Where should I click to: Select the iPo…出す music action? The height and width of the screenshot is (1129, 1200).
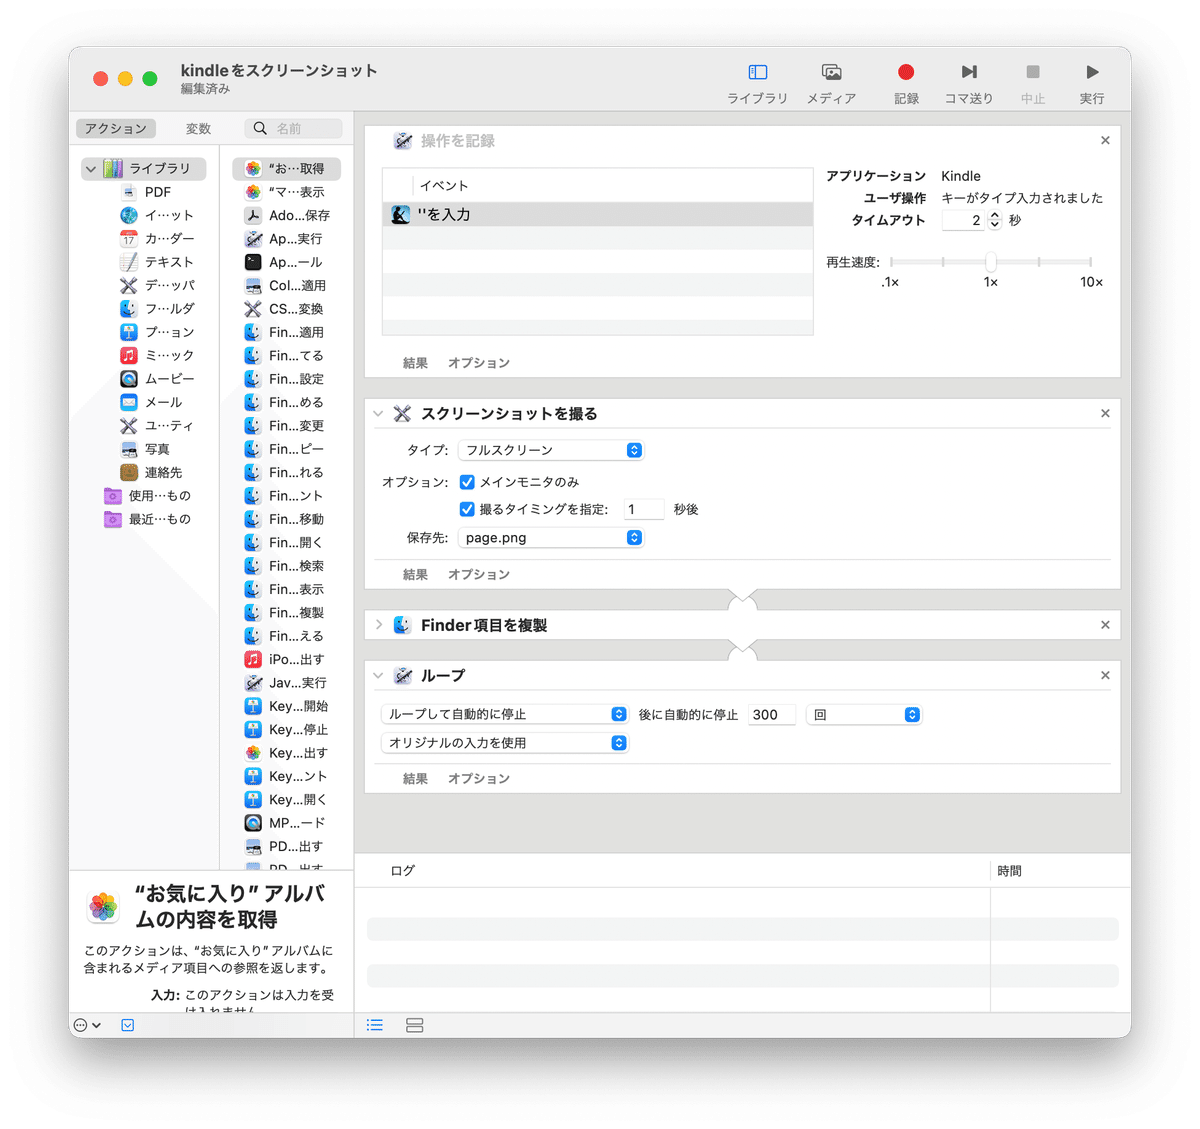pos(286,659)
